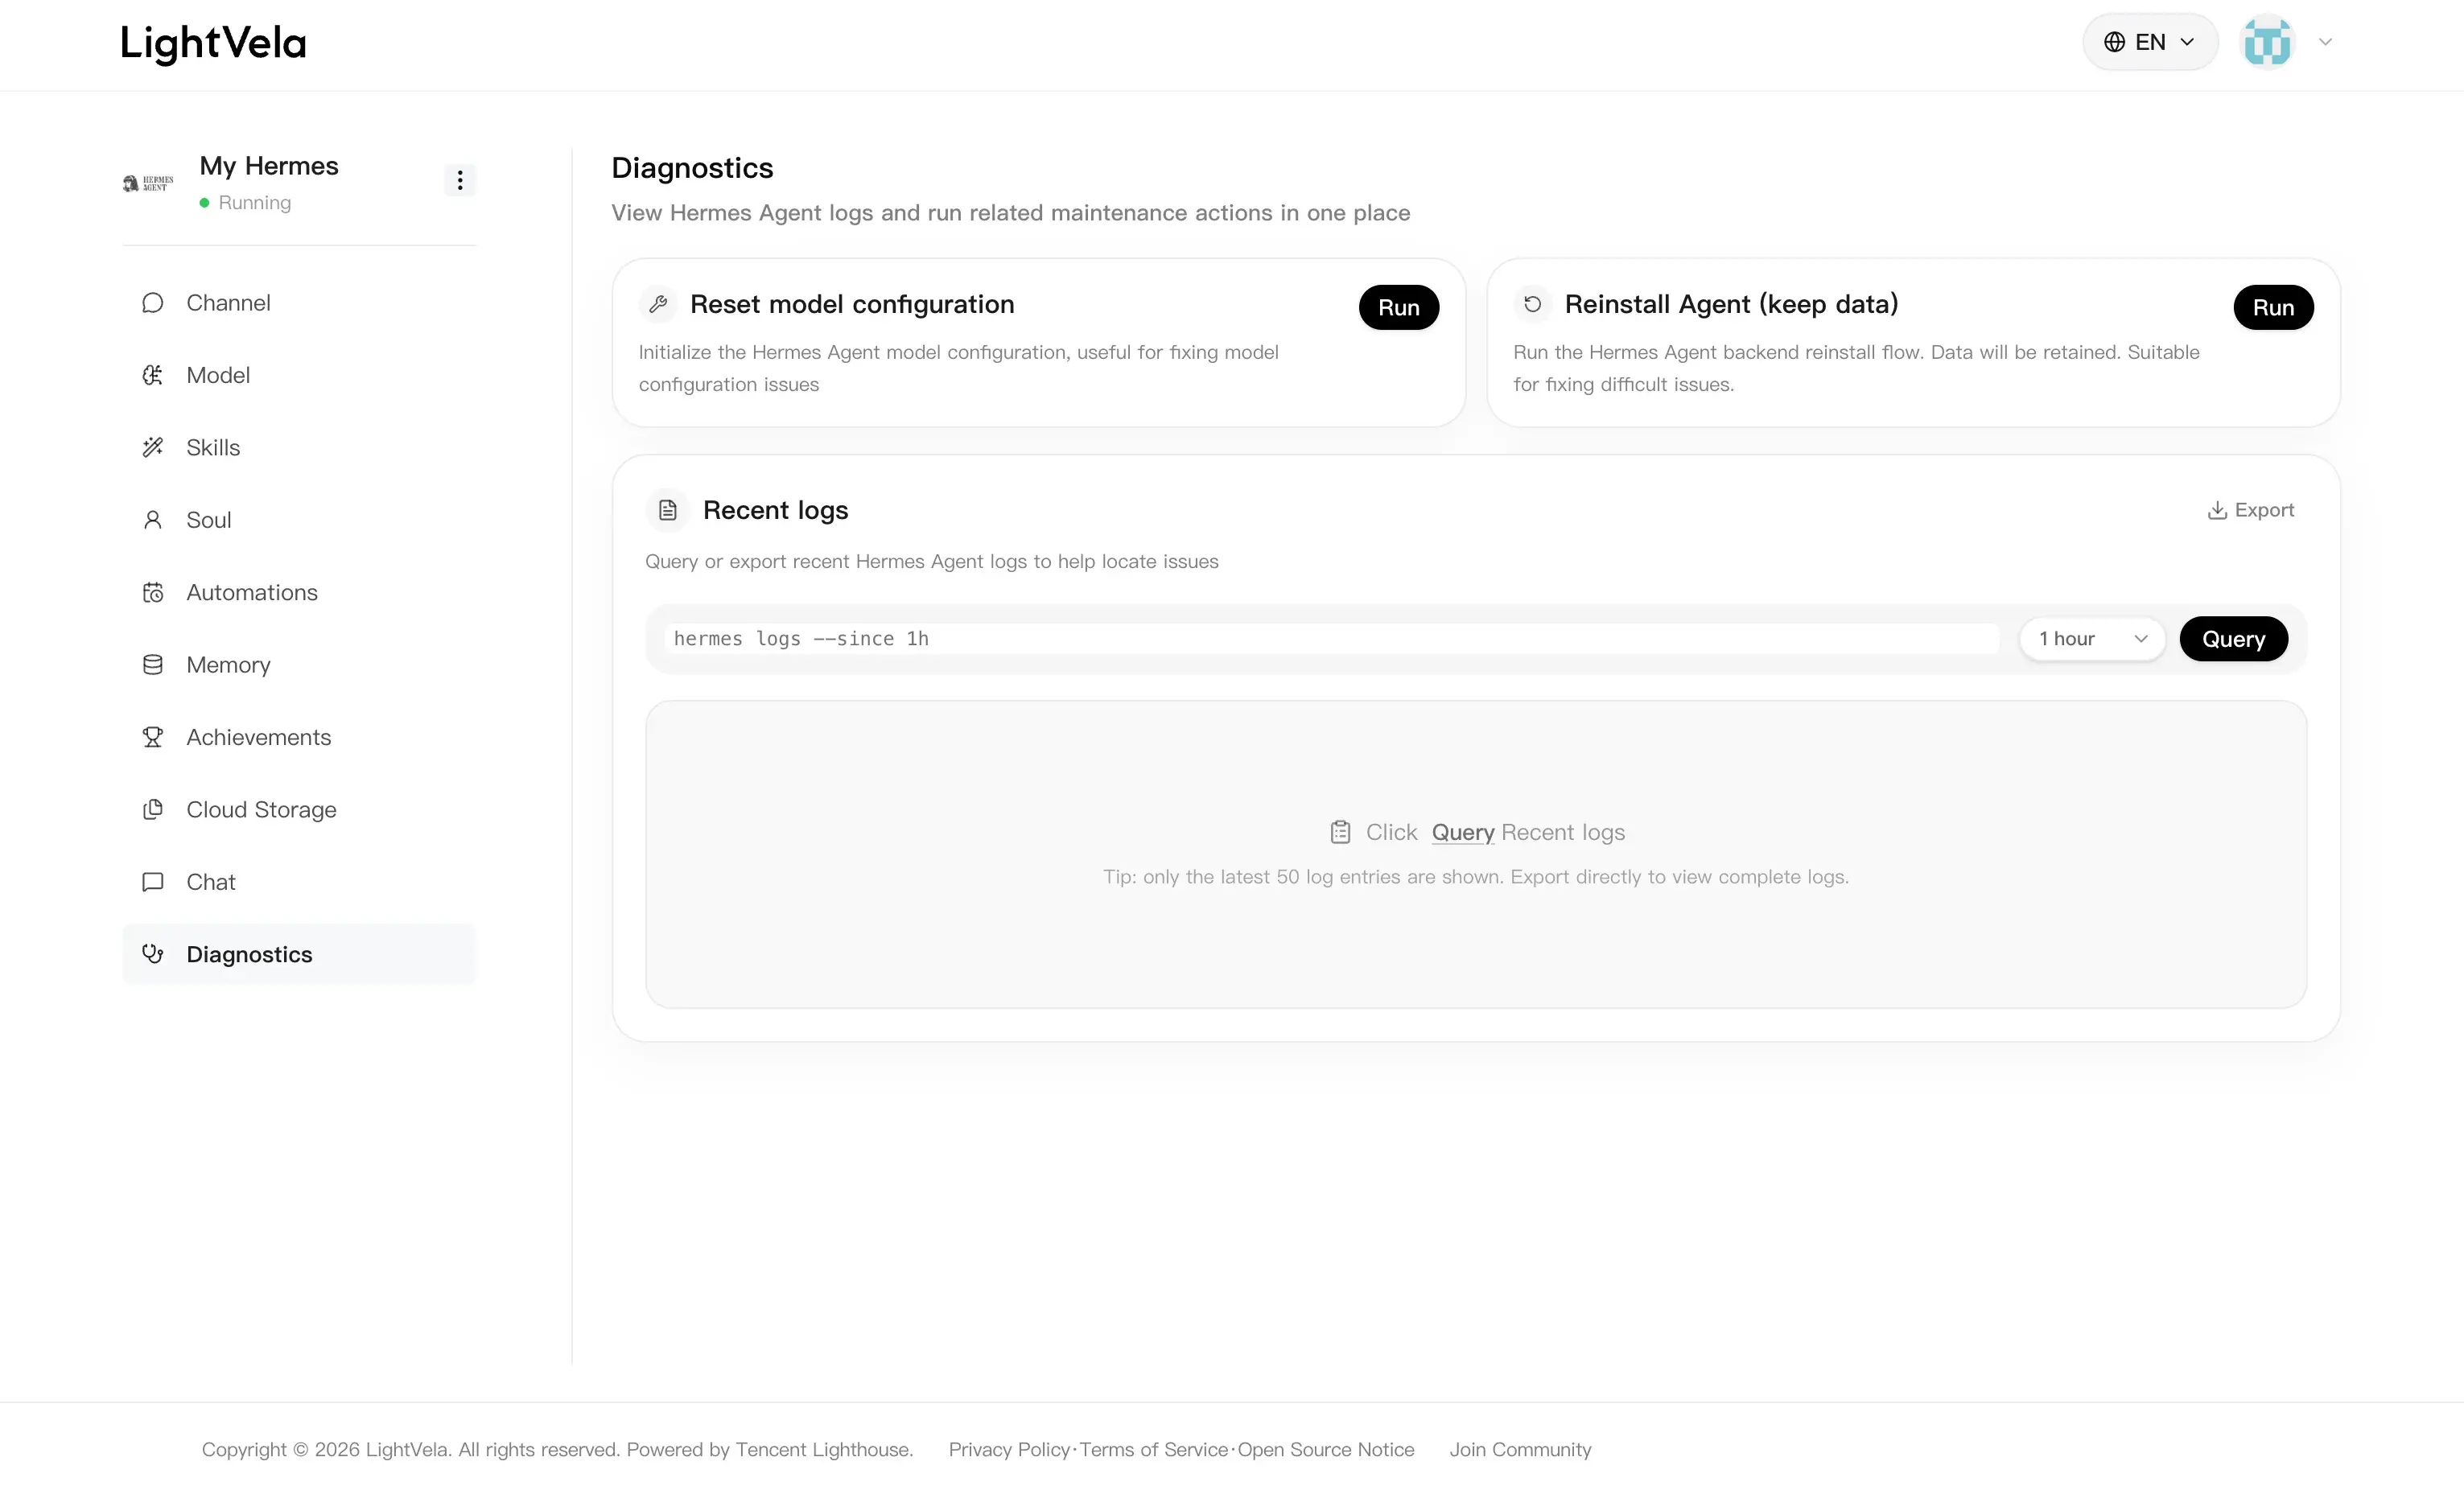Run the Reset model configuration action
Viewport: 2464px width, 1490px height.
pyautogui.click(x=1398, y=307)
